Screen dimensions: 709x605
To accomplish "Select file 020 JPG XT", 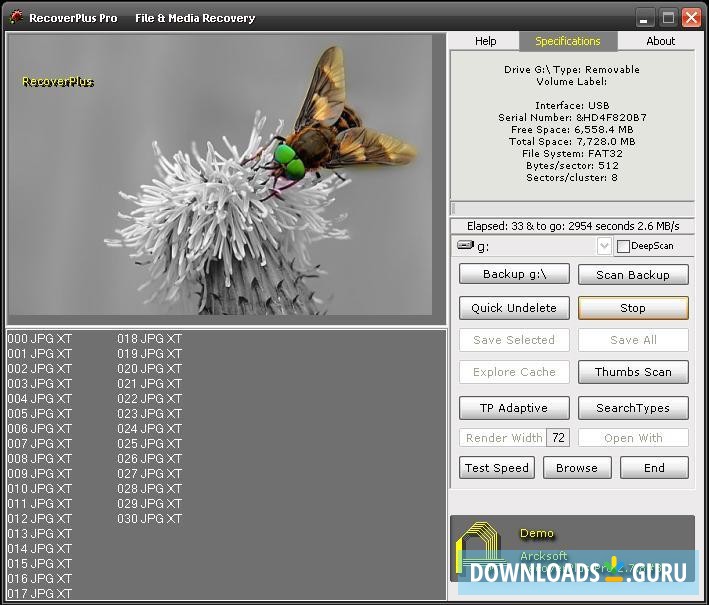I will point(150,369).
